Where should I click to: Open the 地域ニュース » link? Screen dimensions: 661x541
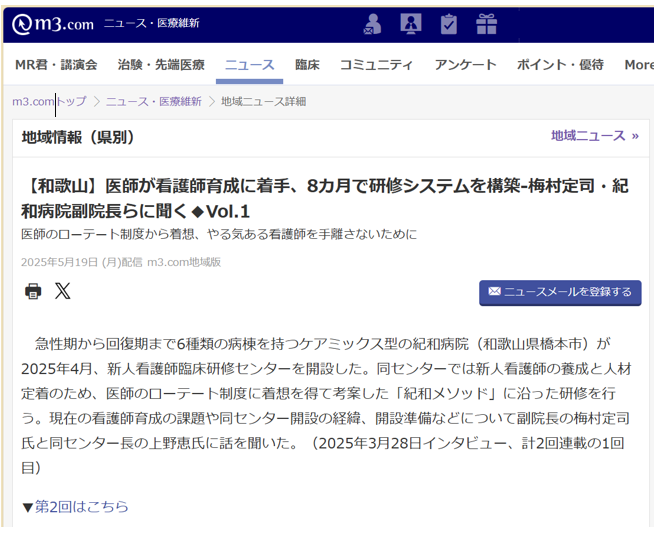pos(595,136)
